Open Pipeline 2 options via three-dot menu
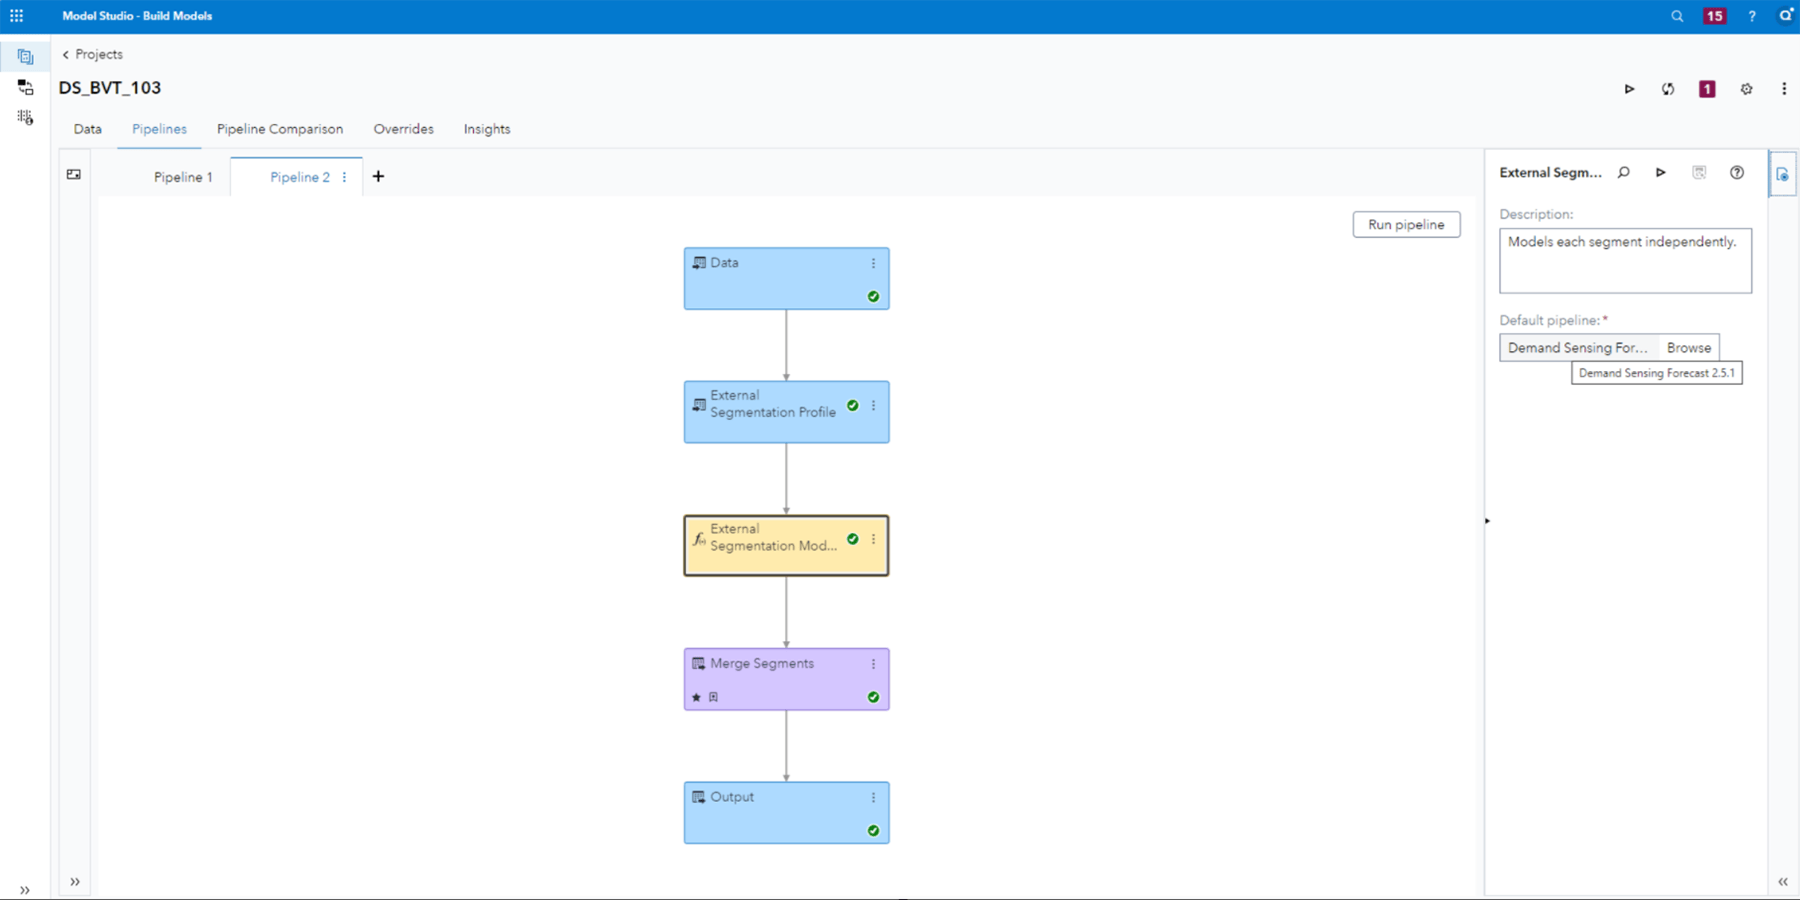The height and width of the screenshot is (900, 1800). click(x=344, y=177)
